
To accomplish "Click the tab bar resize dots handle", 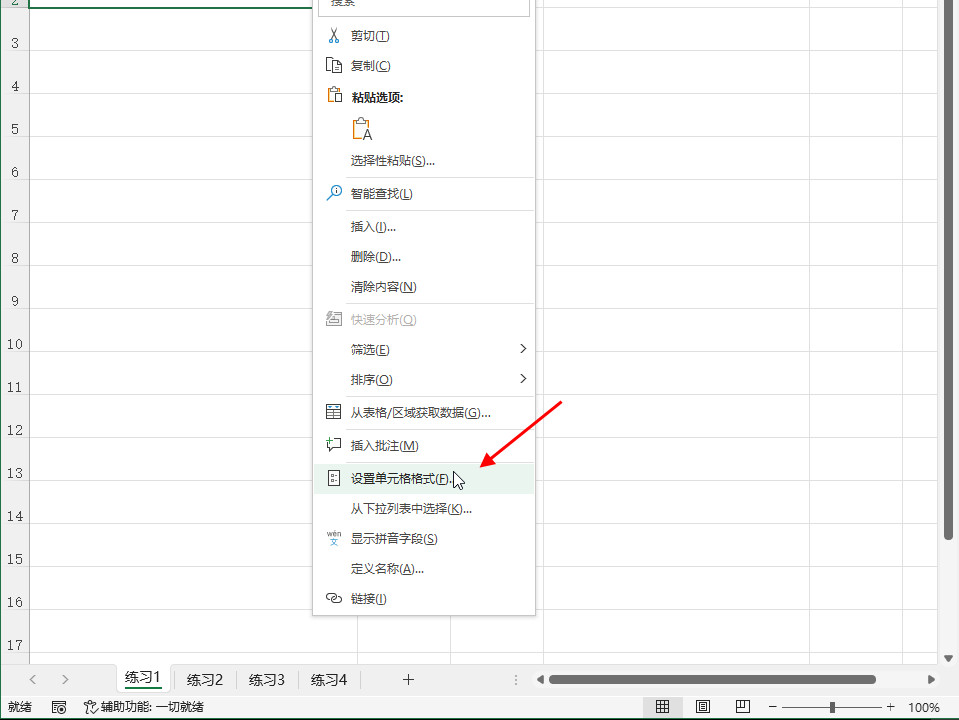I will (x=516, y=680).
